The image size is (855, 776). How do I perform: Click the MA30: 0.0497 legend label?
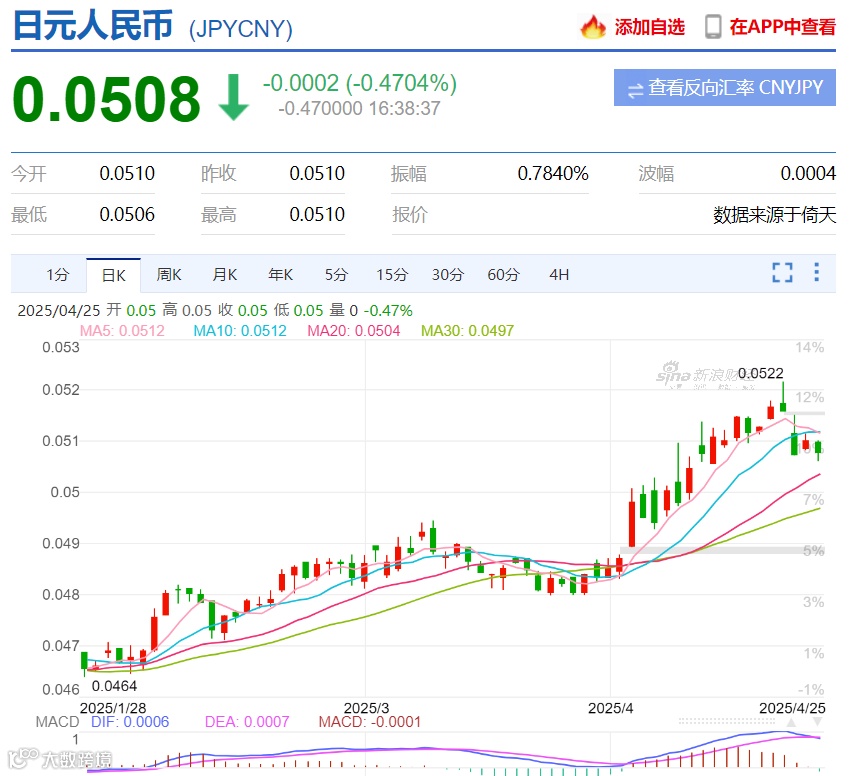[x=467, y=330]
